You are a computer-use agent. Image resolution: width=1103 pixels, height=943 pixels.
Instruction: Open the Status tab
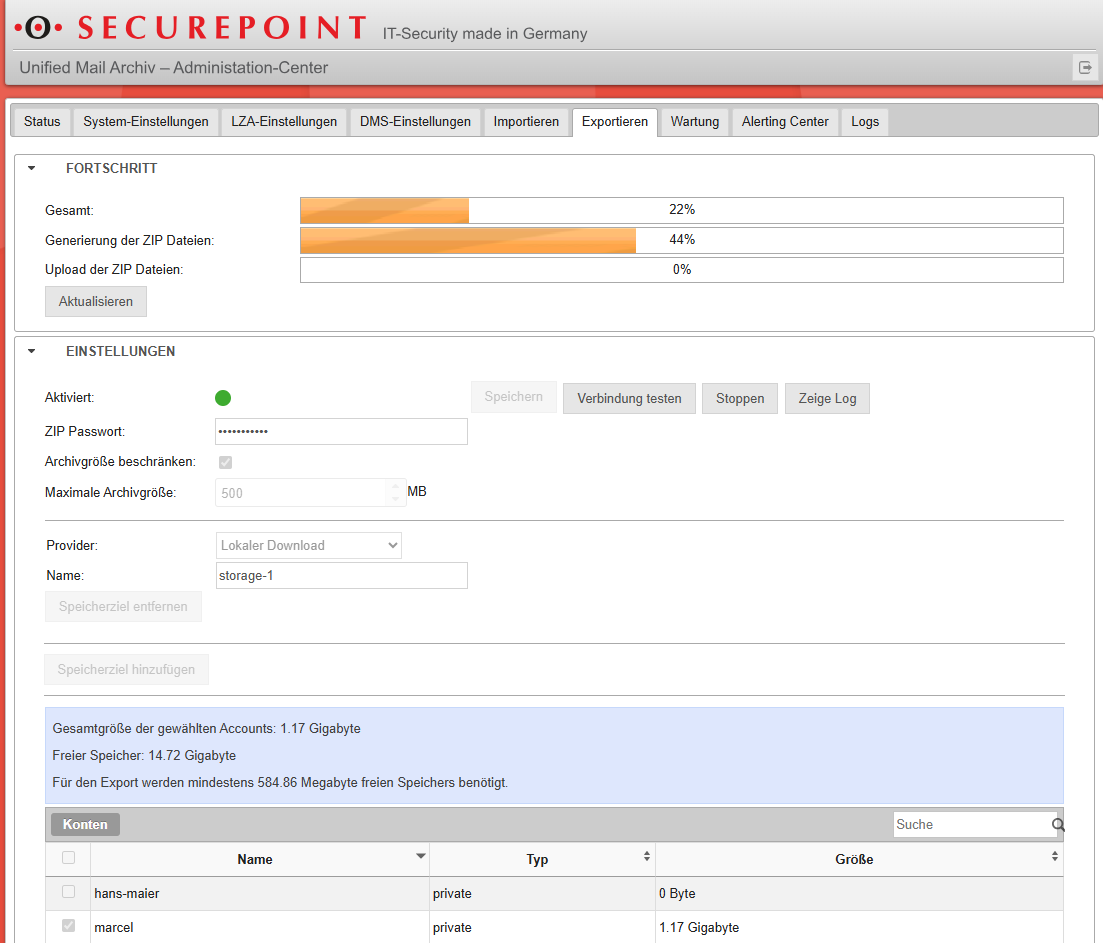(x=42, y=122)
